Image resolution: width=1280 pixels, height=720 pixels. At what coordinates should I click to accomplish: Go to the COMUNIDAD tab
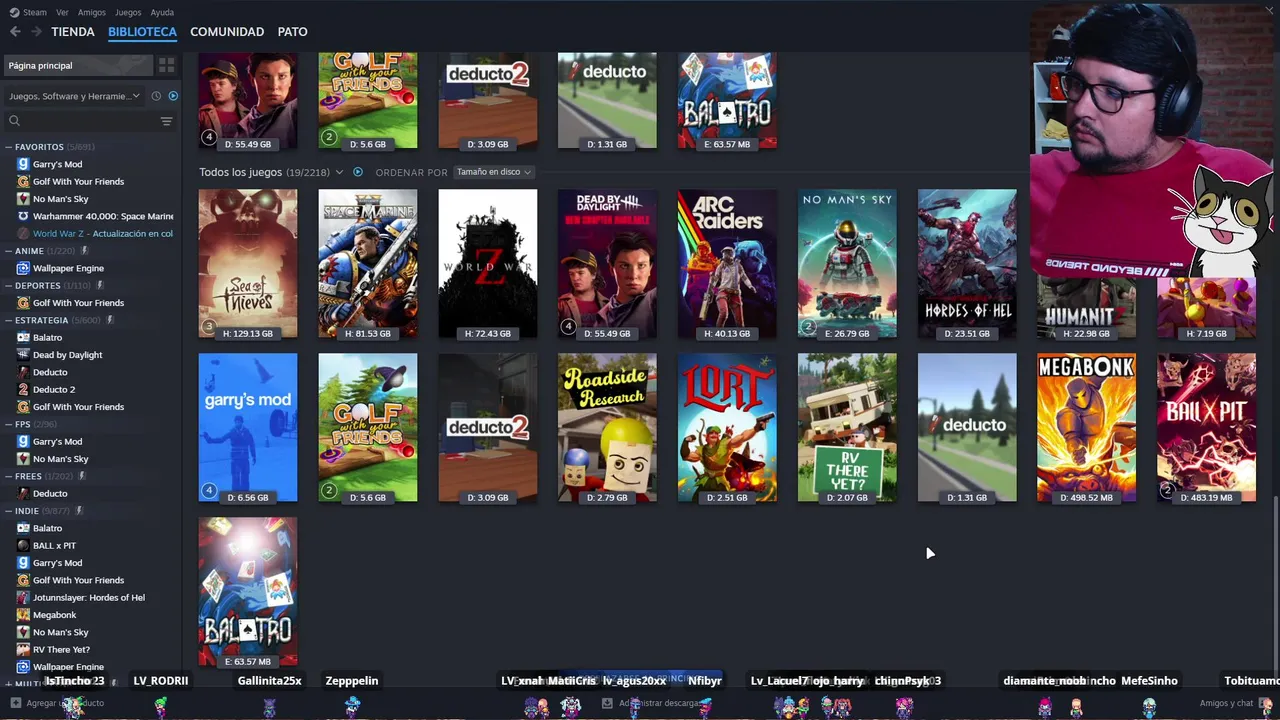(227, 32)
